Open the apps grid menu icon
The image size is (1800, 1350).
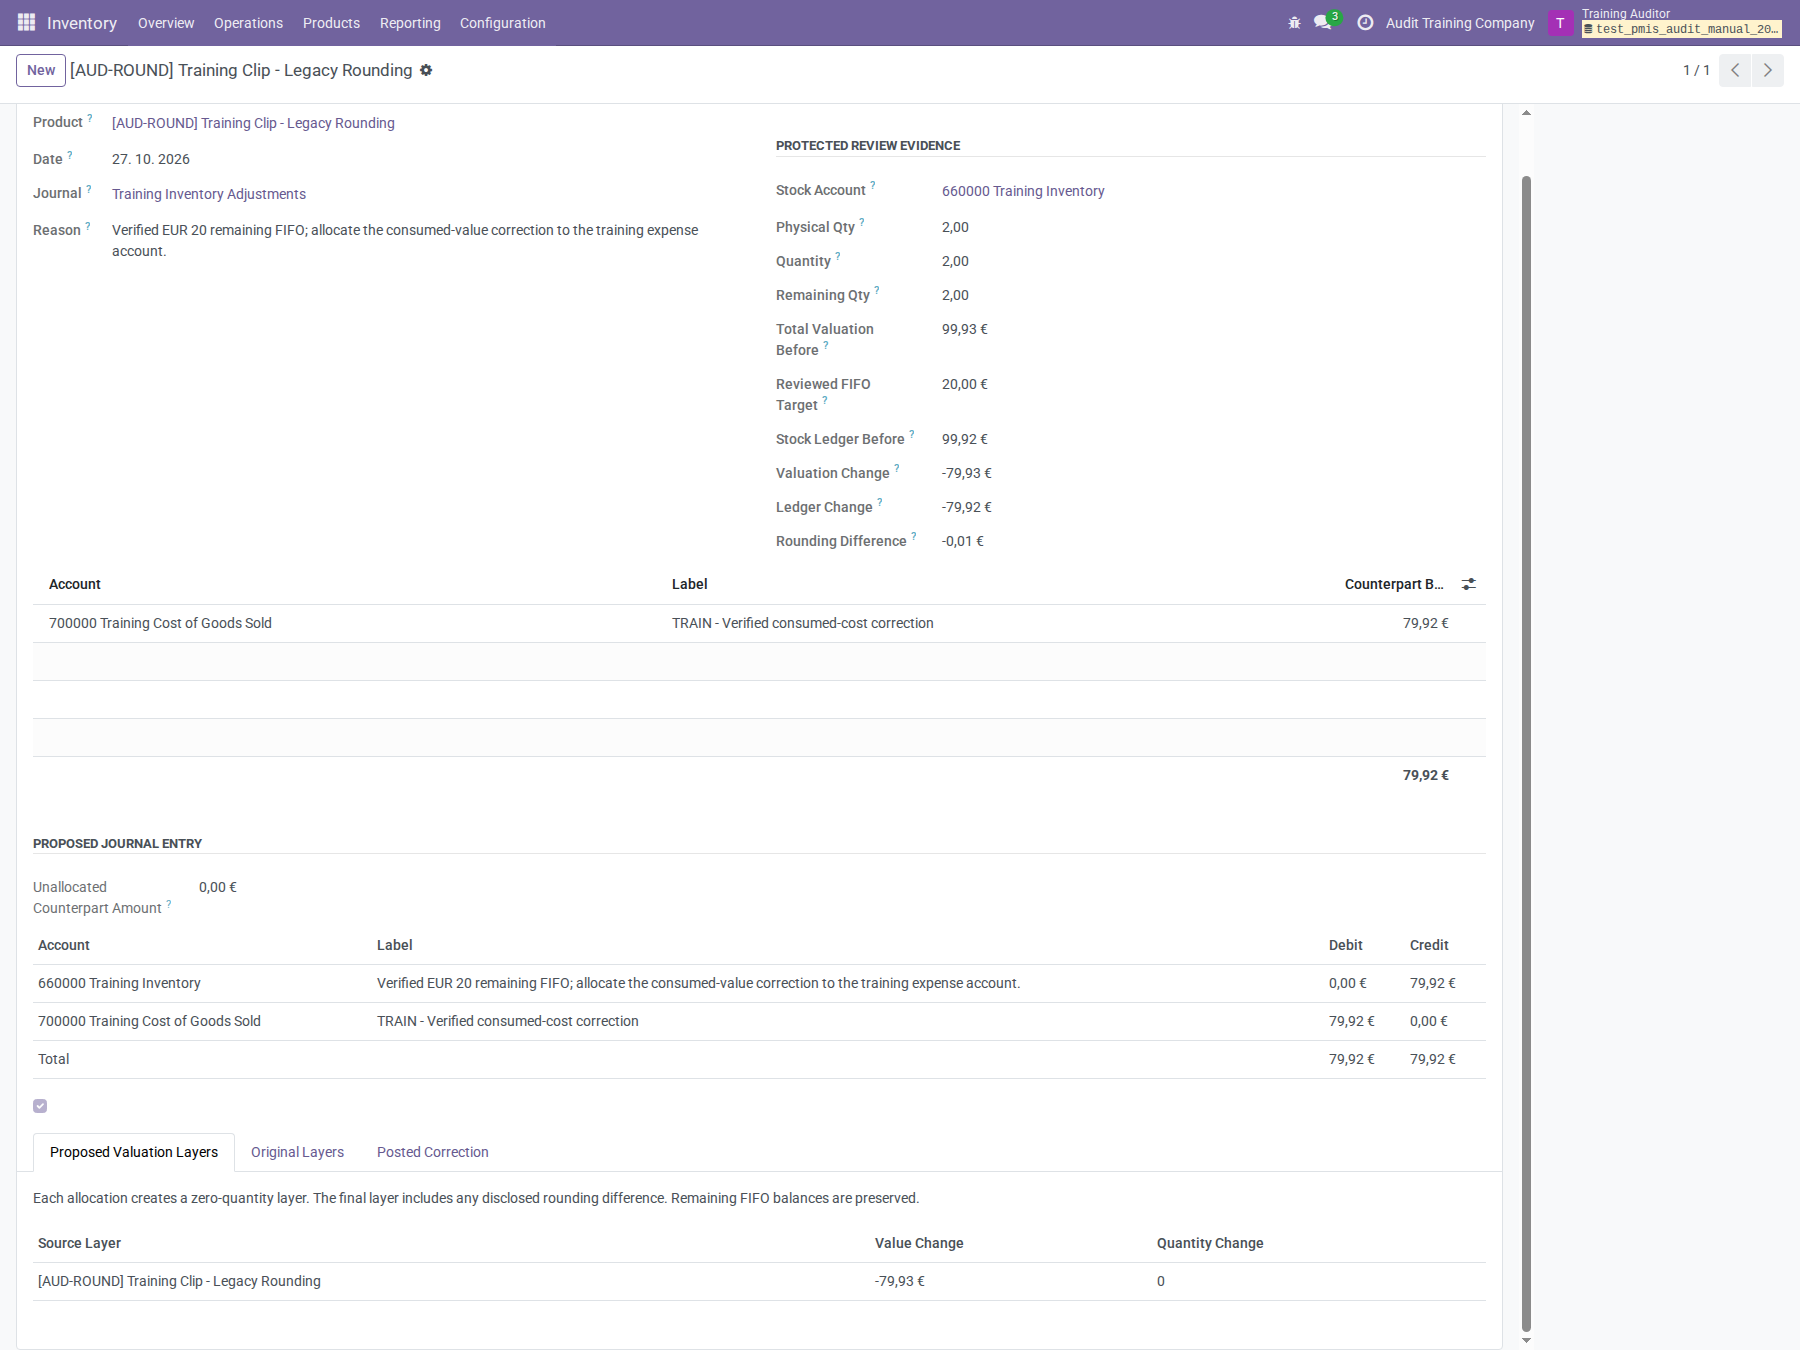tap(26, 22)
